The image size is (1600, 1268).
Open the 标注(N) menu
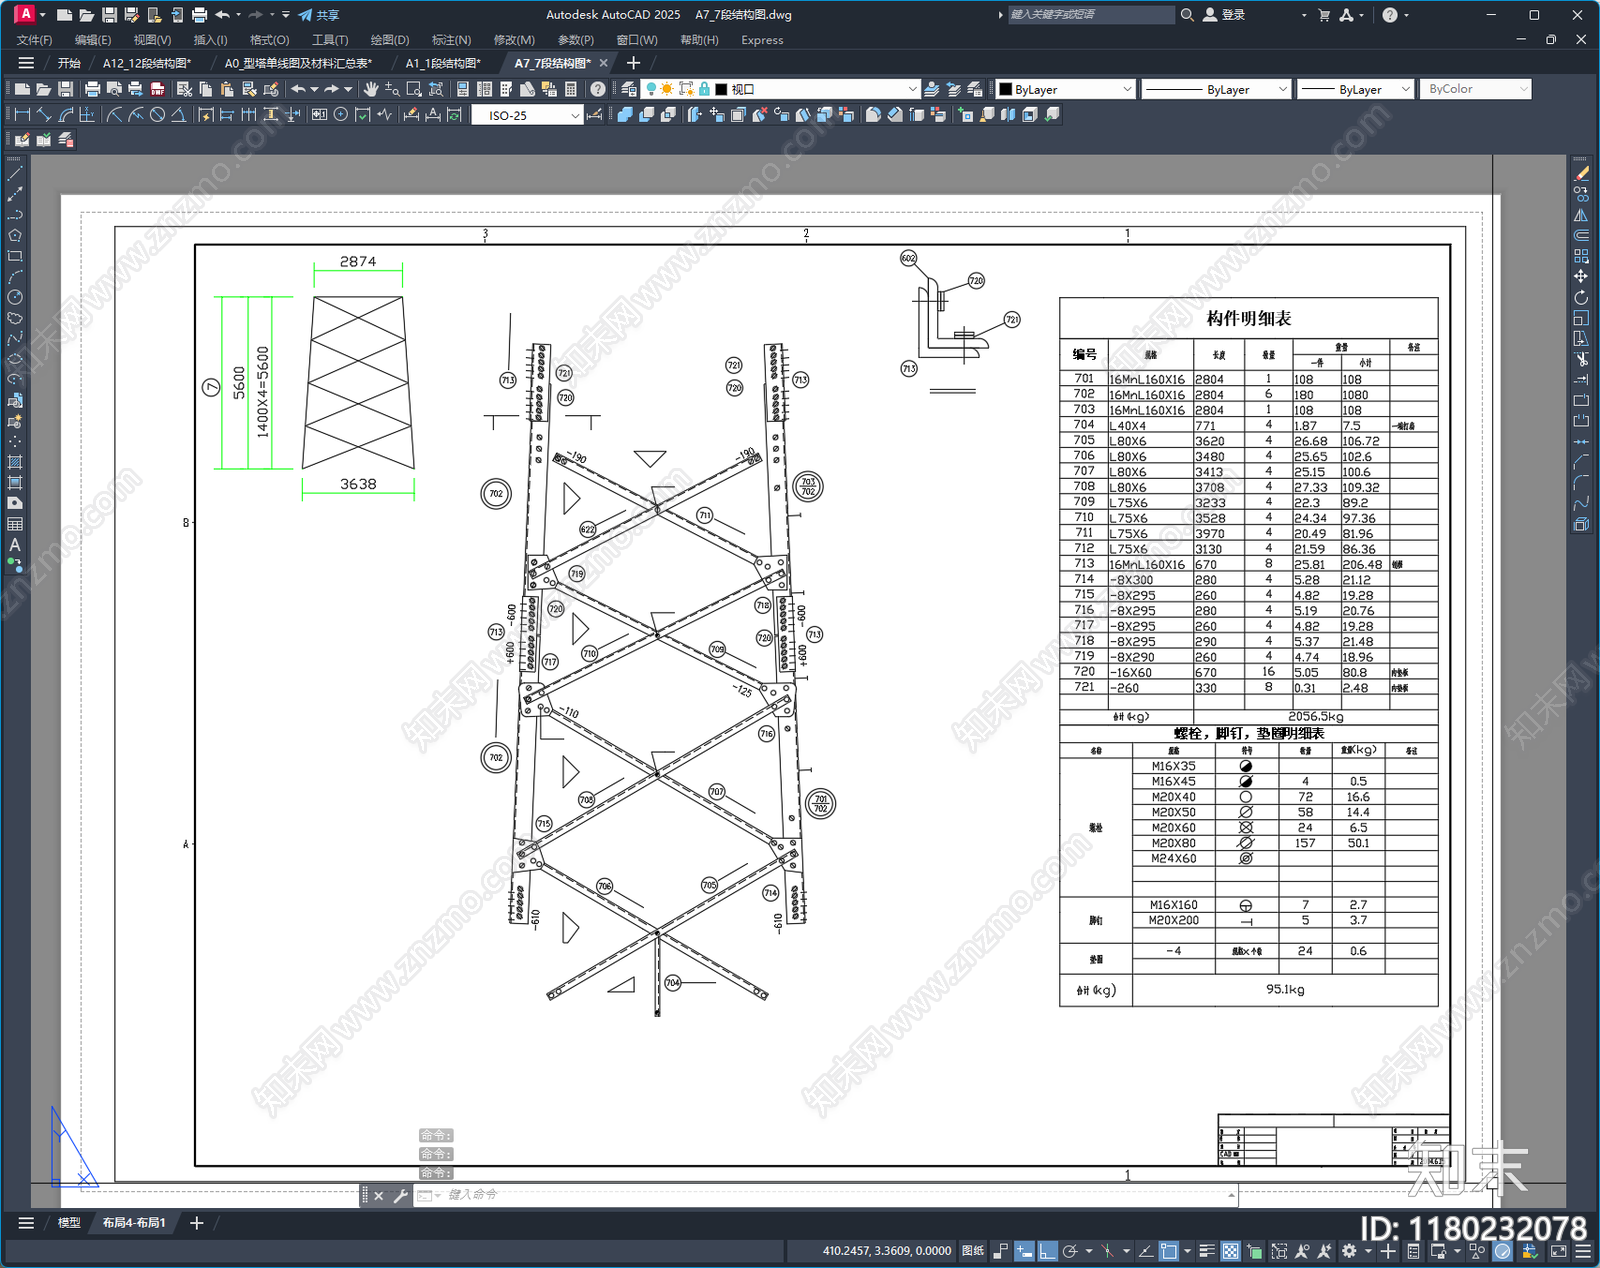[451, 40]
